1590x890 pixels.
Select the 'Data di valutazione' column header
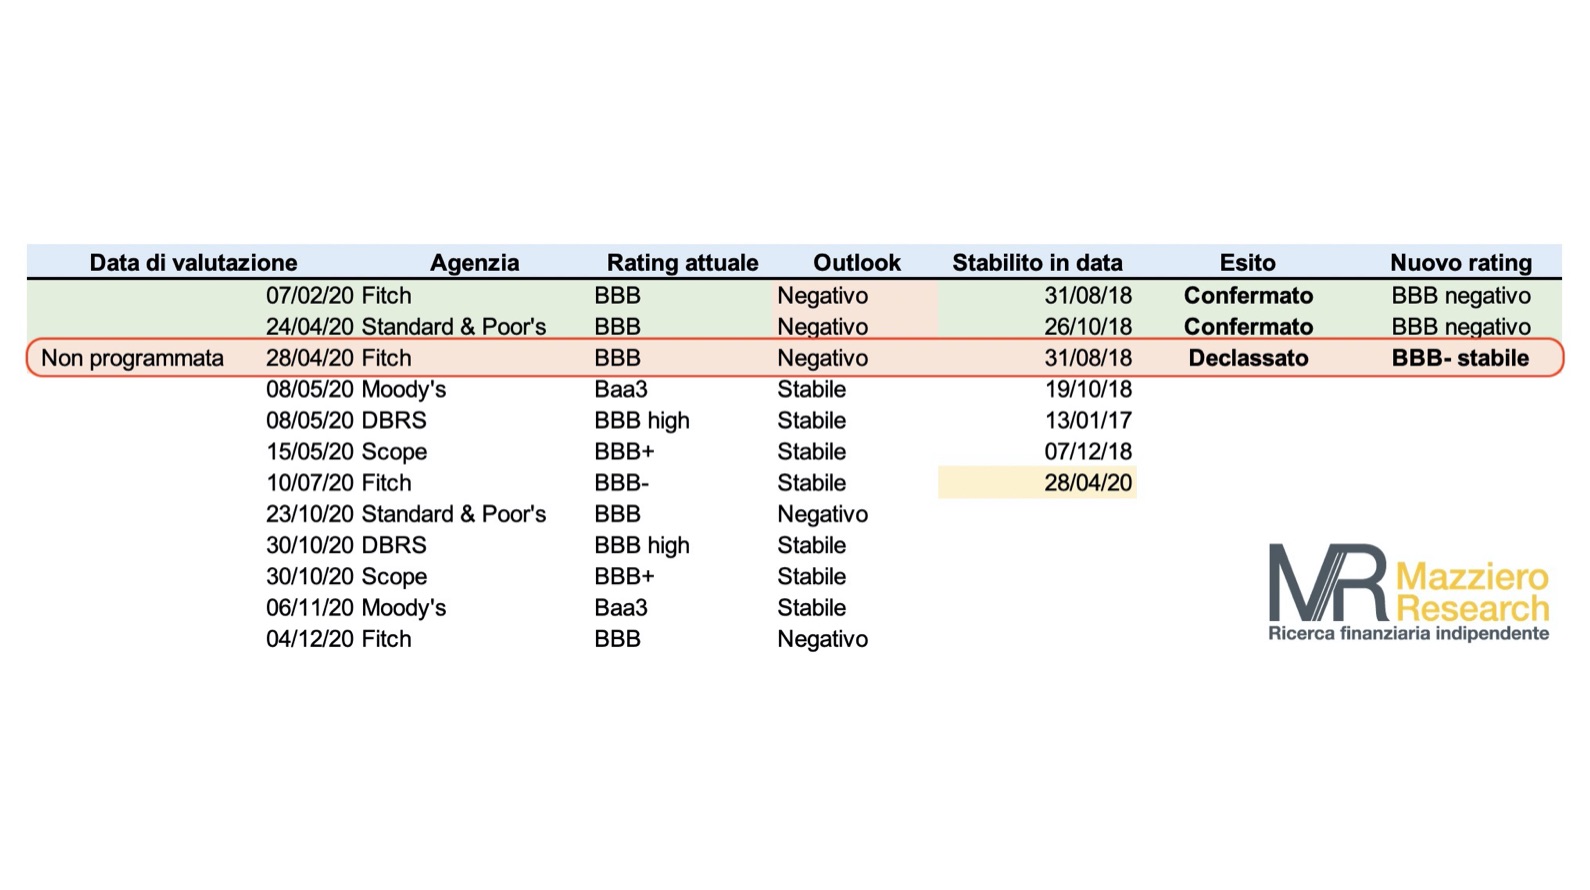tap(193, 263)
